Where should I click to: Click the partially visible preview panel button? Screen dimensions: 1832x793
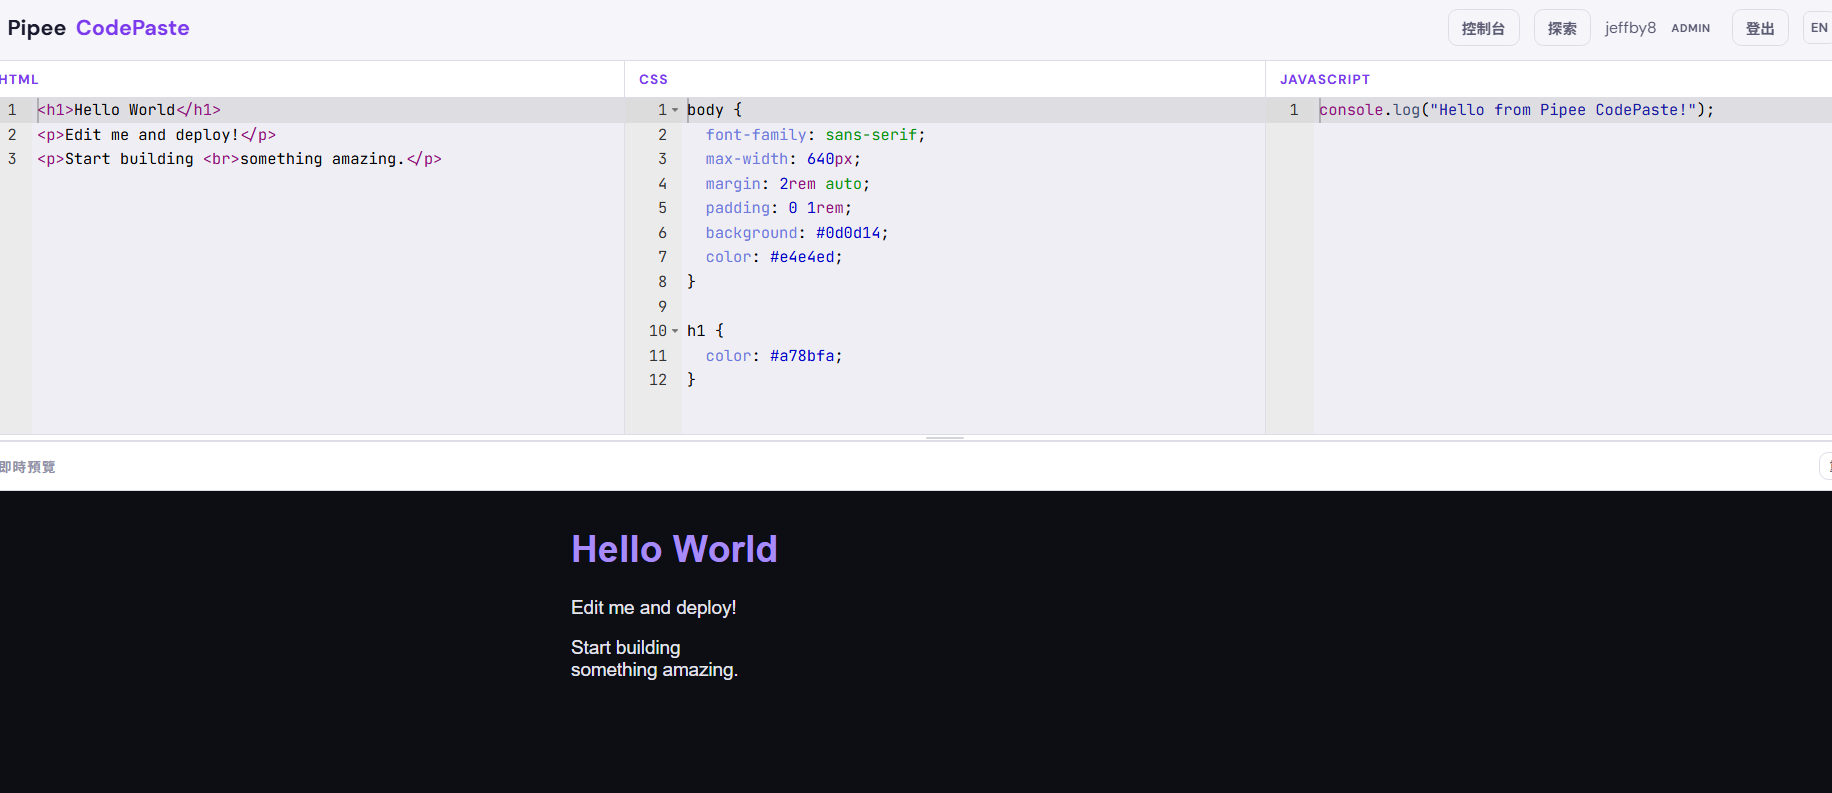pos(1826,466)
